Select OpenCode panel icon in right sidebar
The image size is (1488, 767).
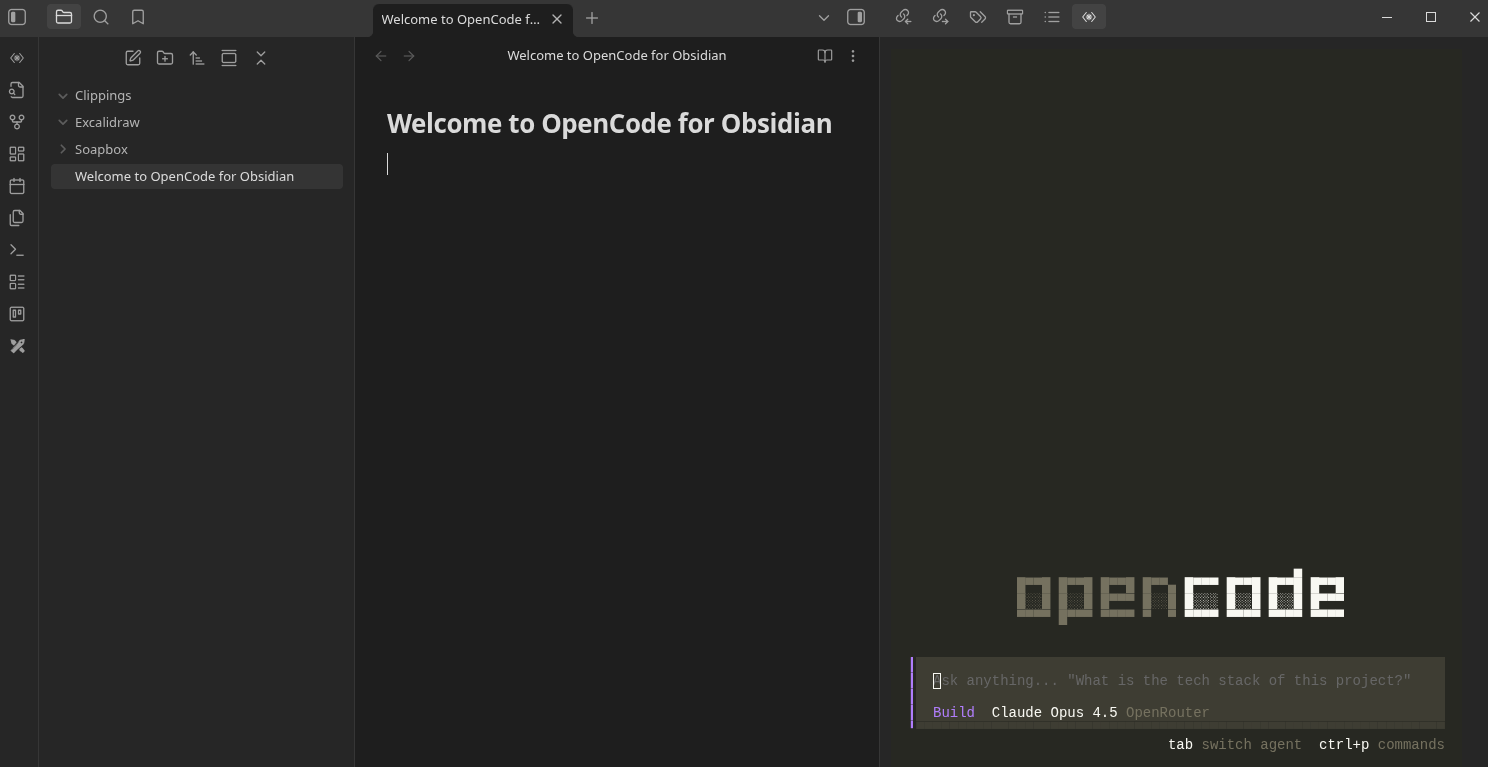tap(1089, 17)
